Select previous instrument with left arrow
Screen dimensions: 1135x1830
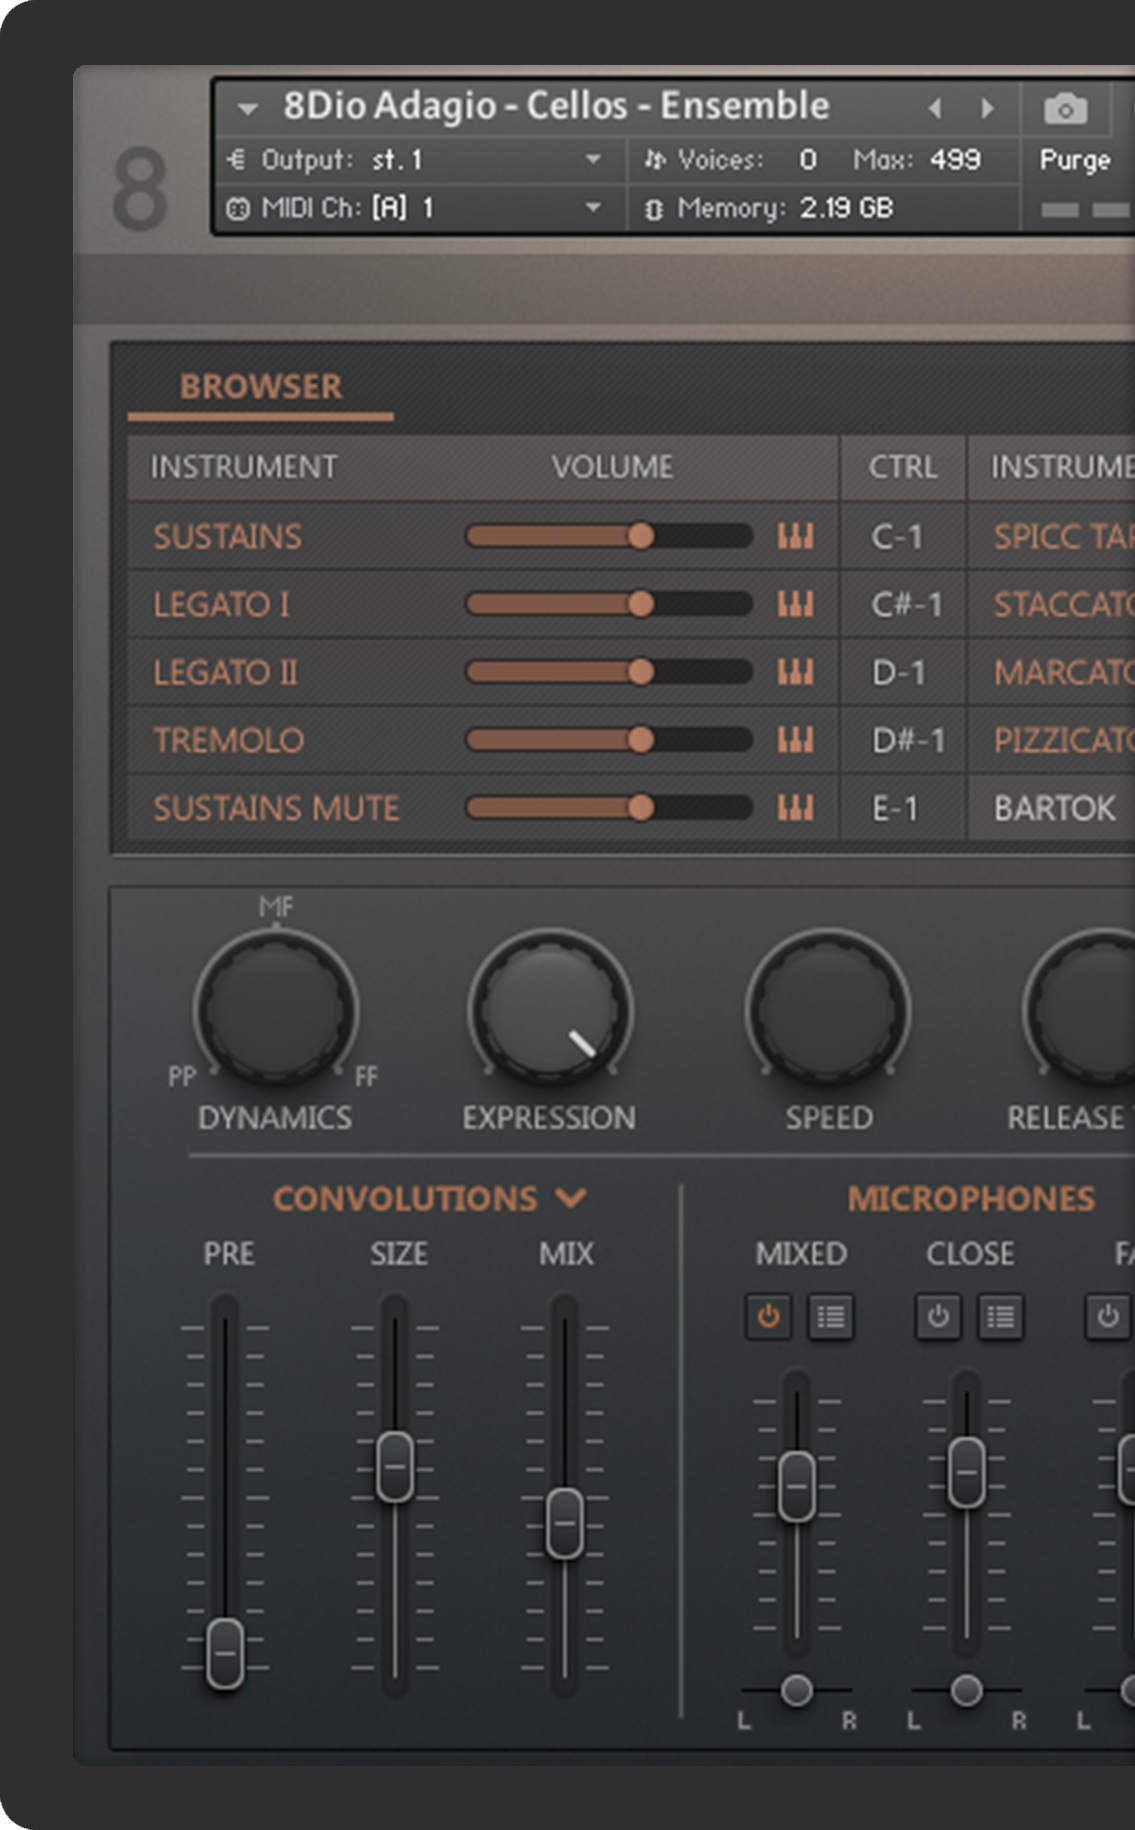pos(935,108)
